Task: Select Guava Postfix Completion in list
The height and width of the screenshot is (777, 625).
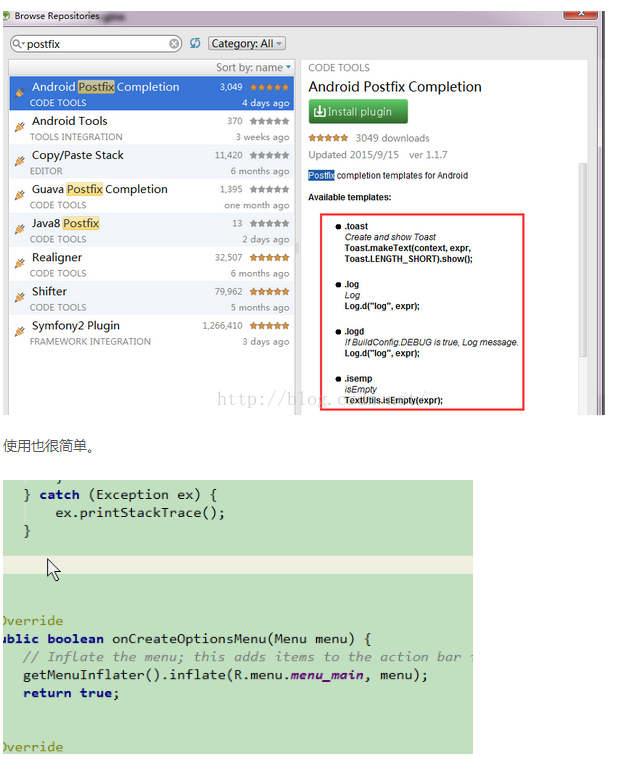Action: [152, 196]
